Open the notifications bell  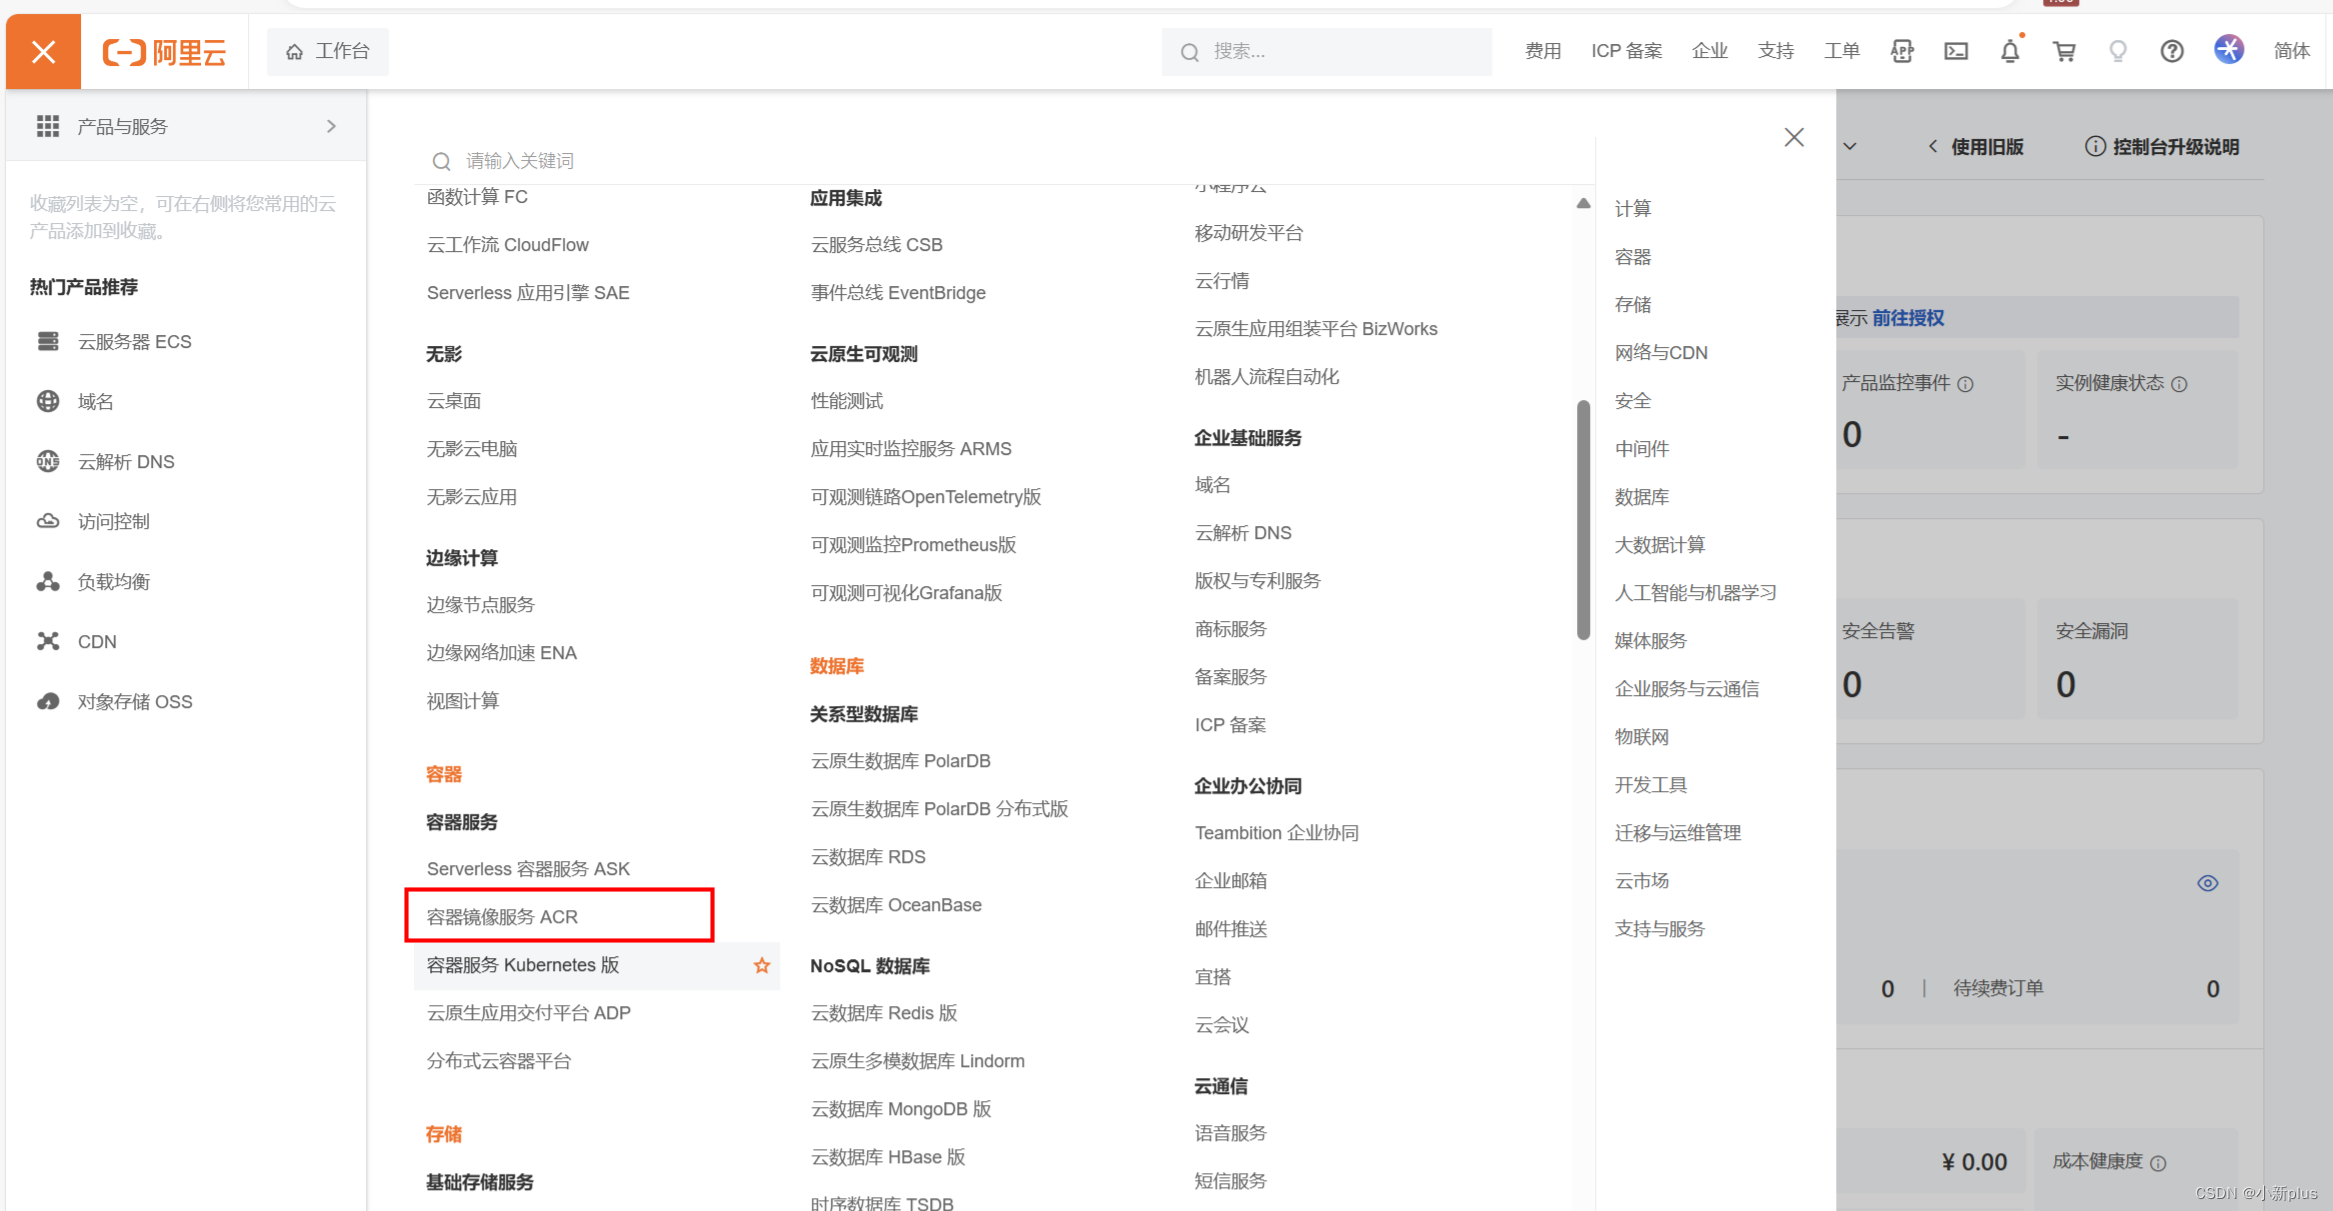click(x=2010, y=51)
